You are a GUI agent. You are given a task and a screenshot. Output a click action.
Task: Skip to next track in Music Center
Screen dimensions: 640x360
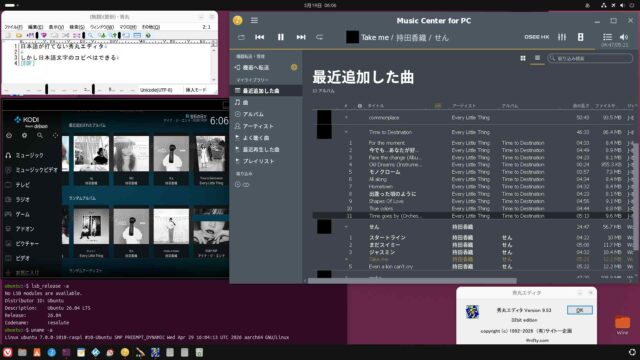[x=301, y=37]
